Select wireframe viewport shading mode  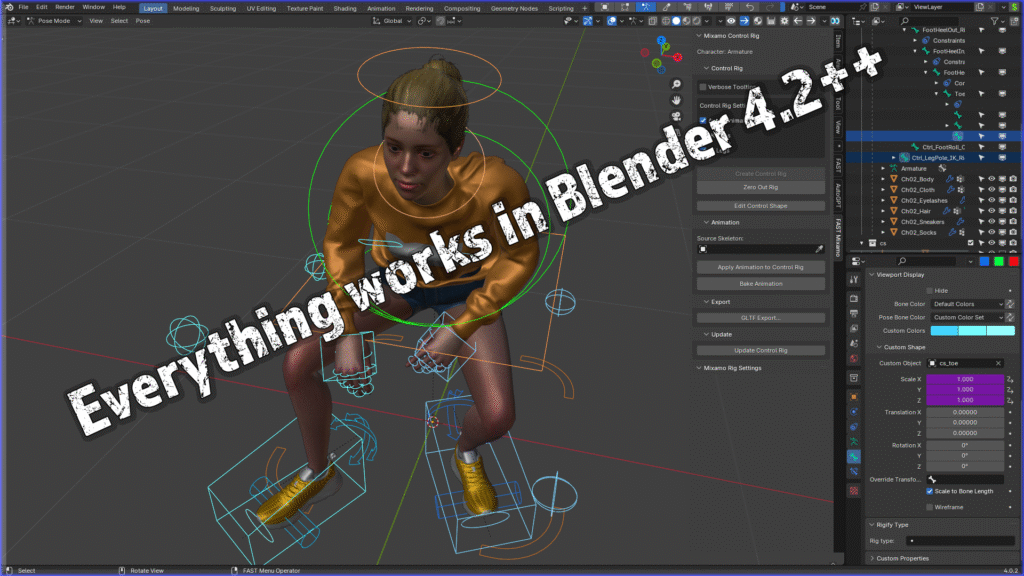pos(665,21)
